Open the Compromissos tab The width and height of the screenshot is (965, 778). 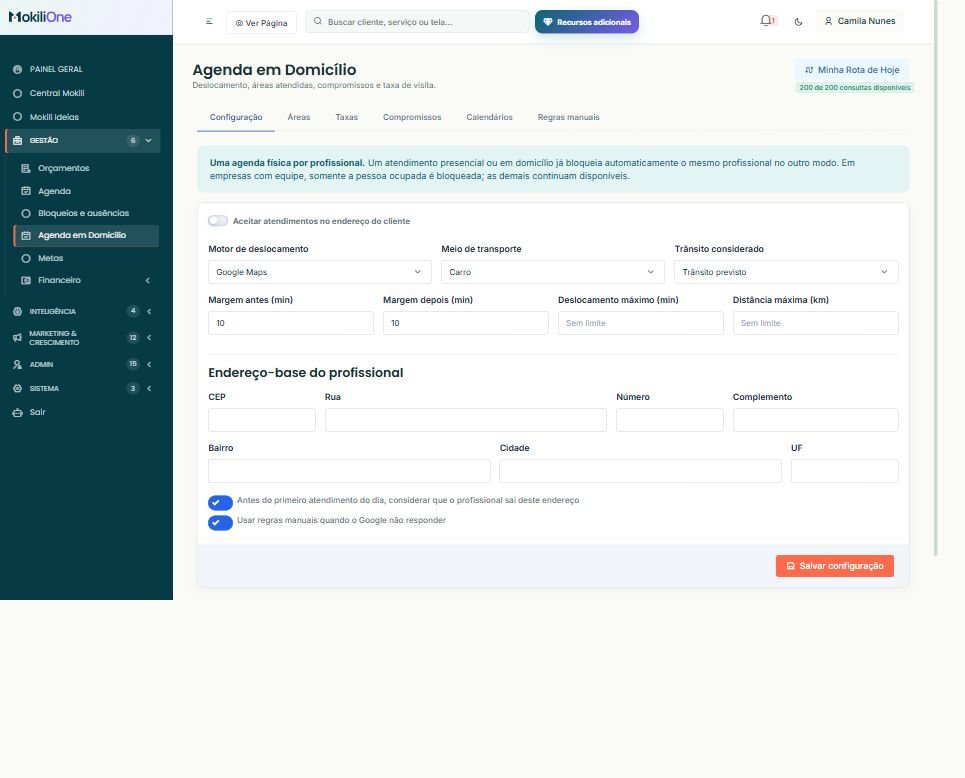click(x=412, y=117)
